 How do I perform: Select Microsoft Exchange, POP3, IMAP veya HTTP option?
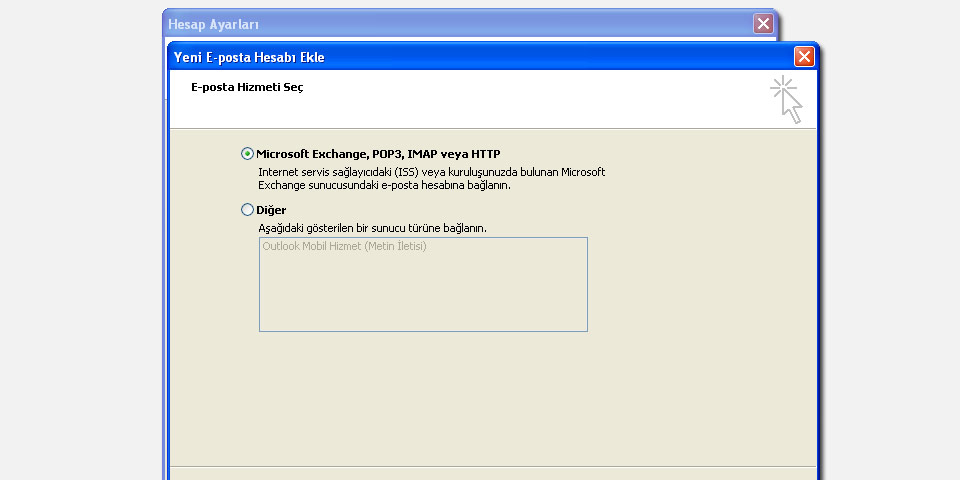pos(247,154)
